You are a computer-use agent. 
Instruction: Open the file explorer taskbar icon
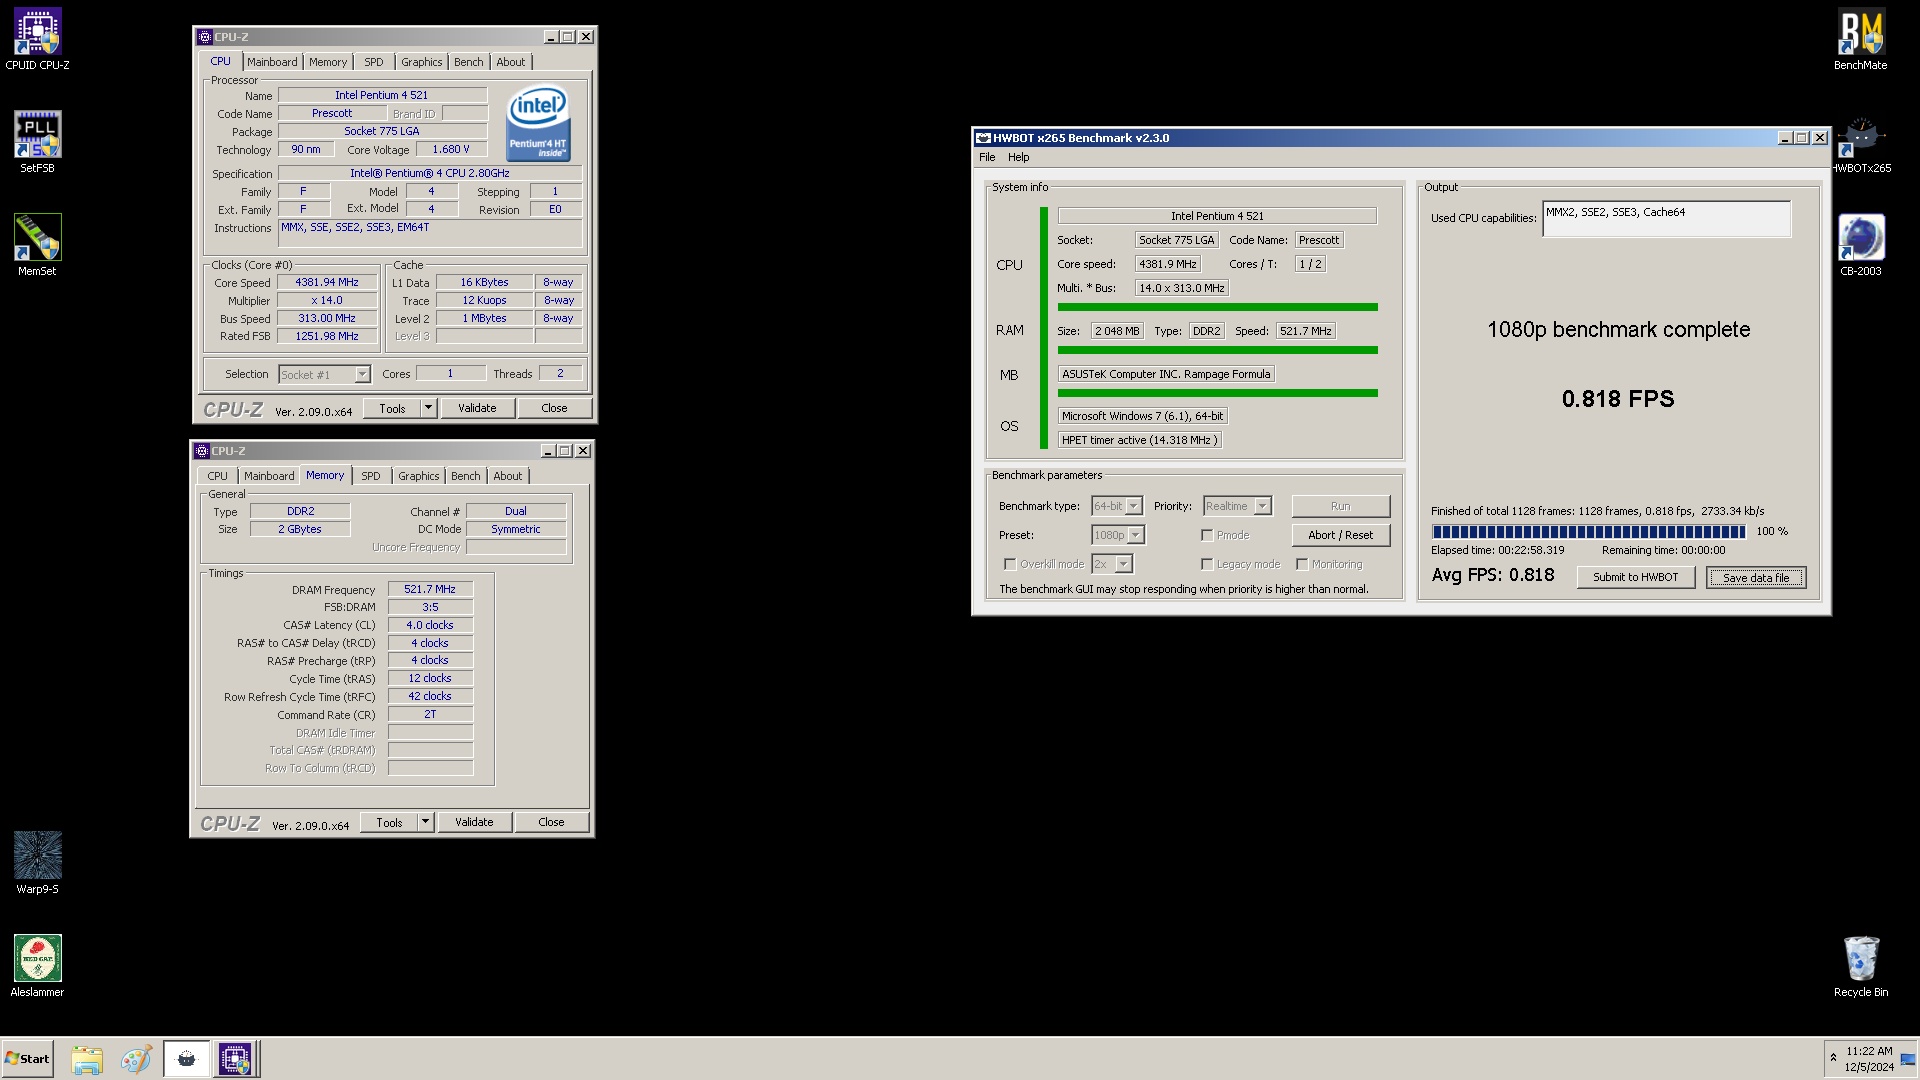[87, 1059]
